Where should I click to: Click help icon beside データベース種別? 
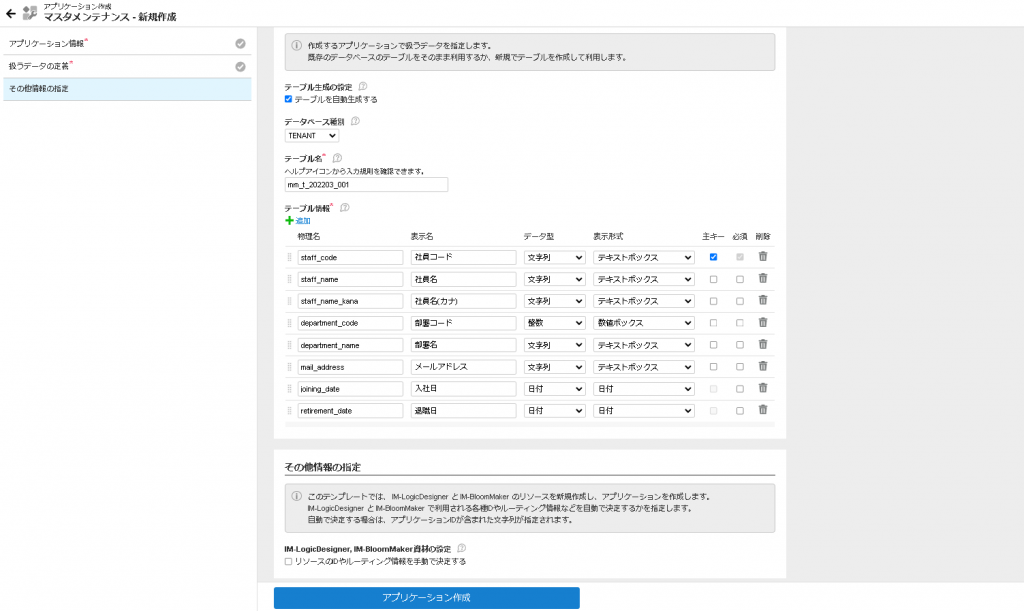tap(355, 121)
